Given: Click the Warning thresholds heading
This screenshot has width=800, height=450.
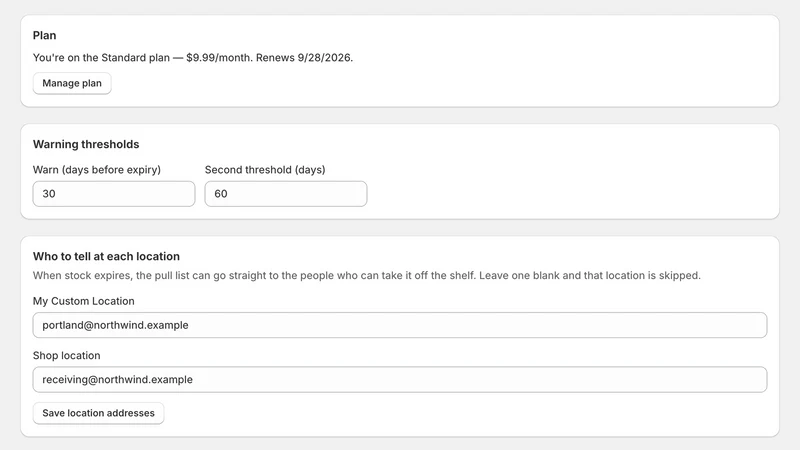Looking at the screenshot, I should pos(86,144).
